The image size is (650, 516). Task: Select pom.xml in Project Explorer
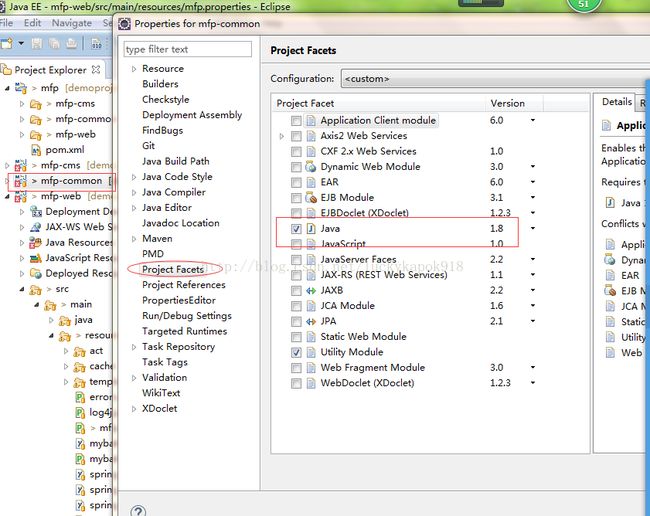point(65,150)
